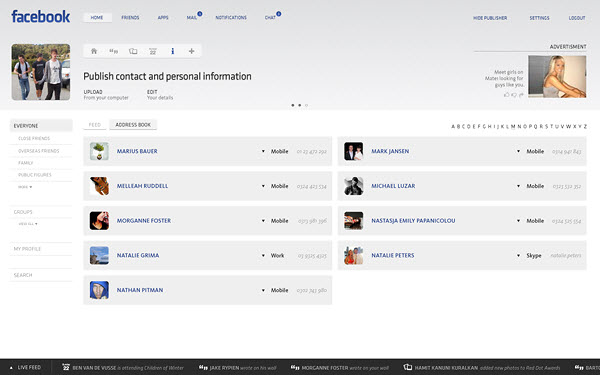Open contact type dropdown for Nastasja Emily Papanicolou

(x=518, y=221)
